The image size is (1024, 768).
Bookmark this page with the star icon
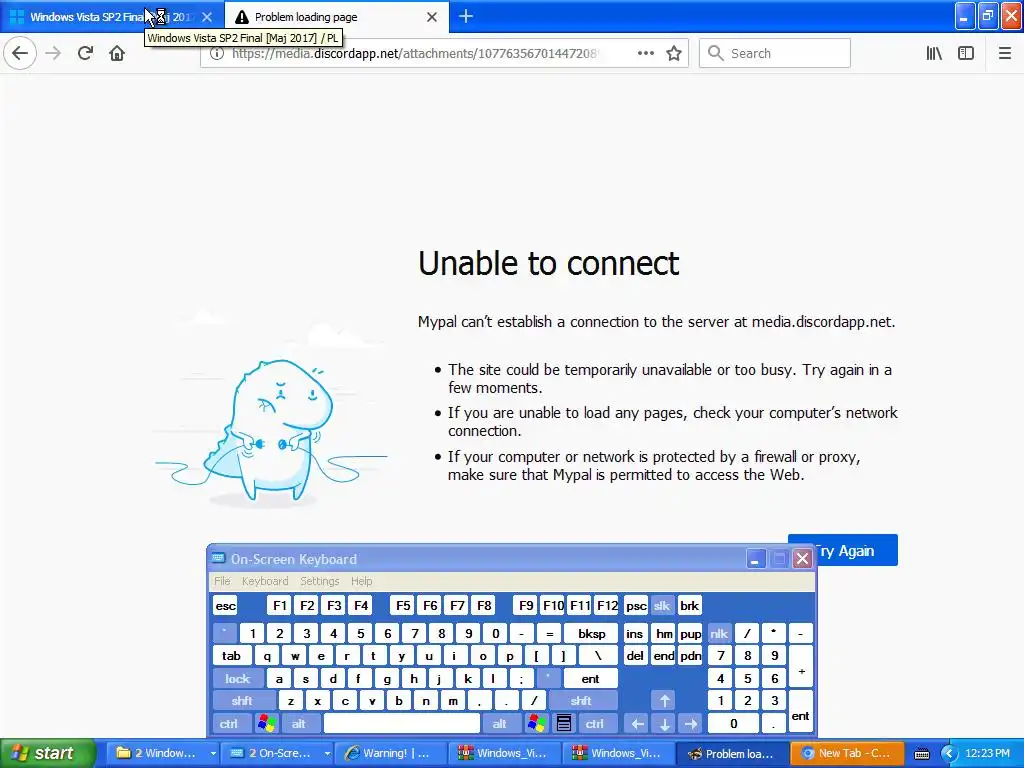[674, 54]
